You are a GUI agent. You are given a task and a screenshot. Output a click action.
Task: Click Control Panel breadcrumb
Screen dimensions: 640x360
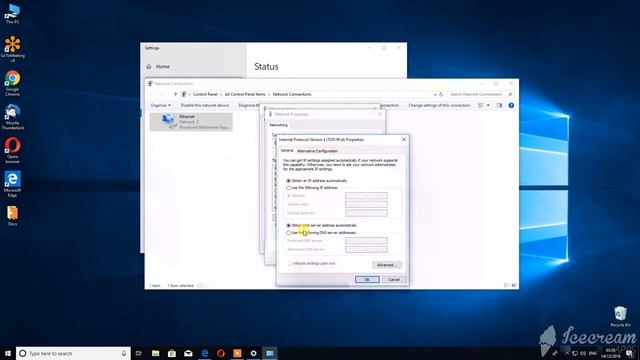(205, 94)
